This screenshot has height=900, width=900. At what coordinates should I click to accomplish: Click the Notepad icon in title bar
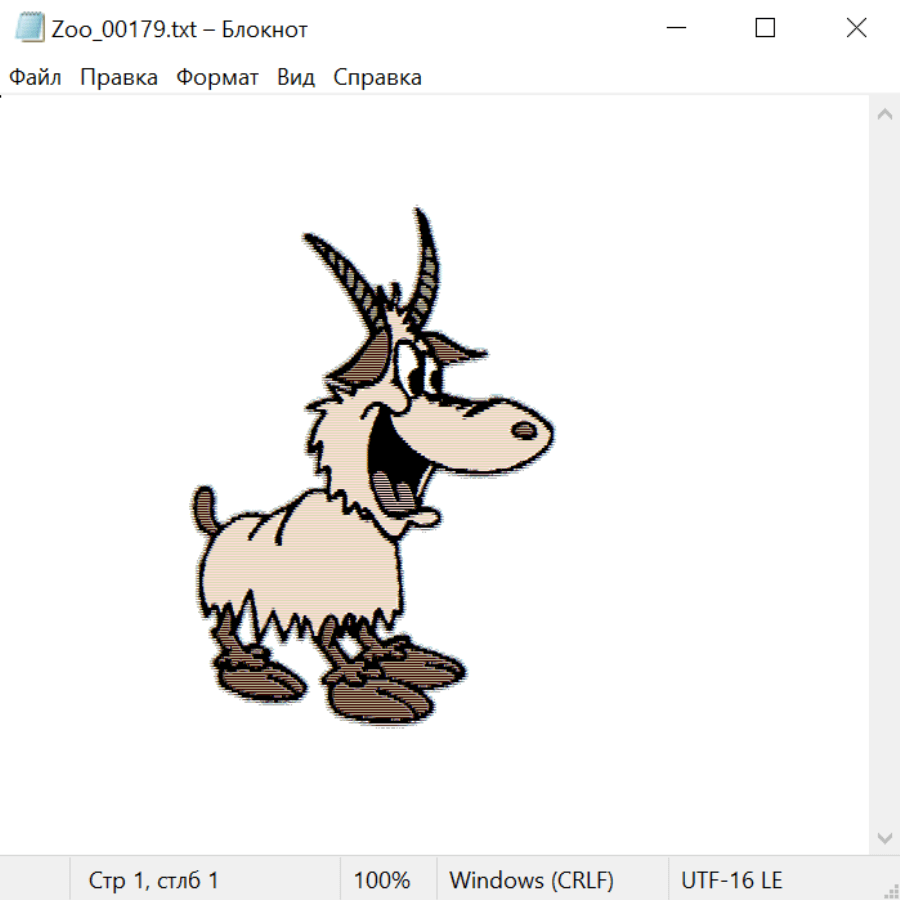30,28
